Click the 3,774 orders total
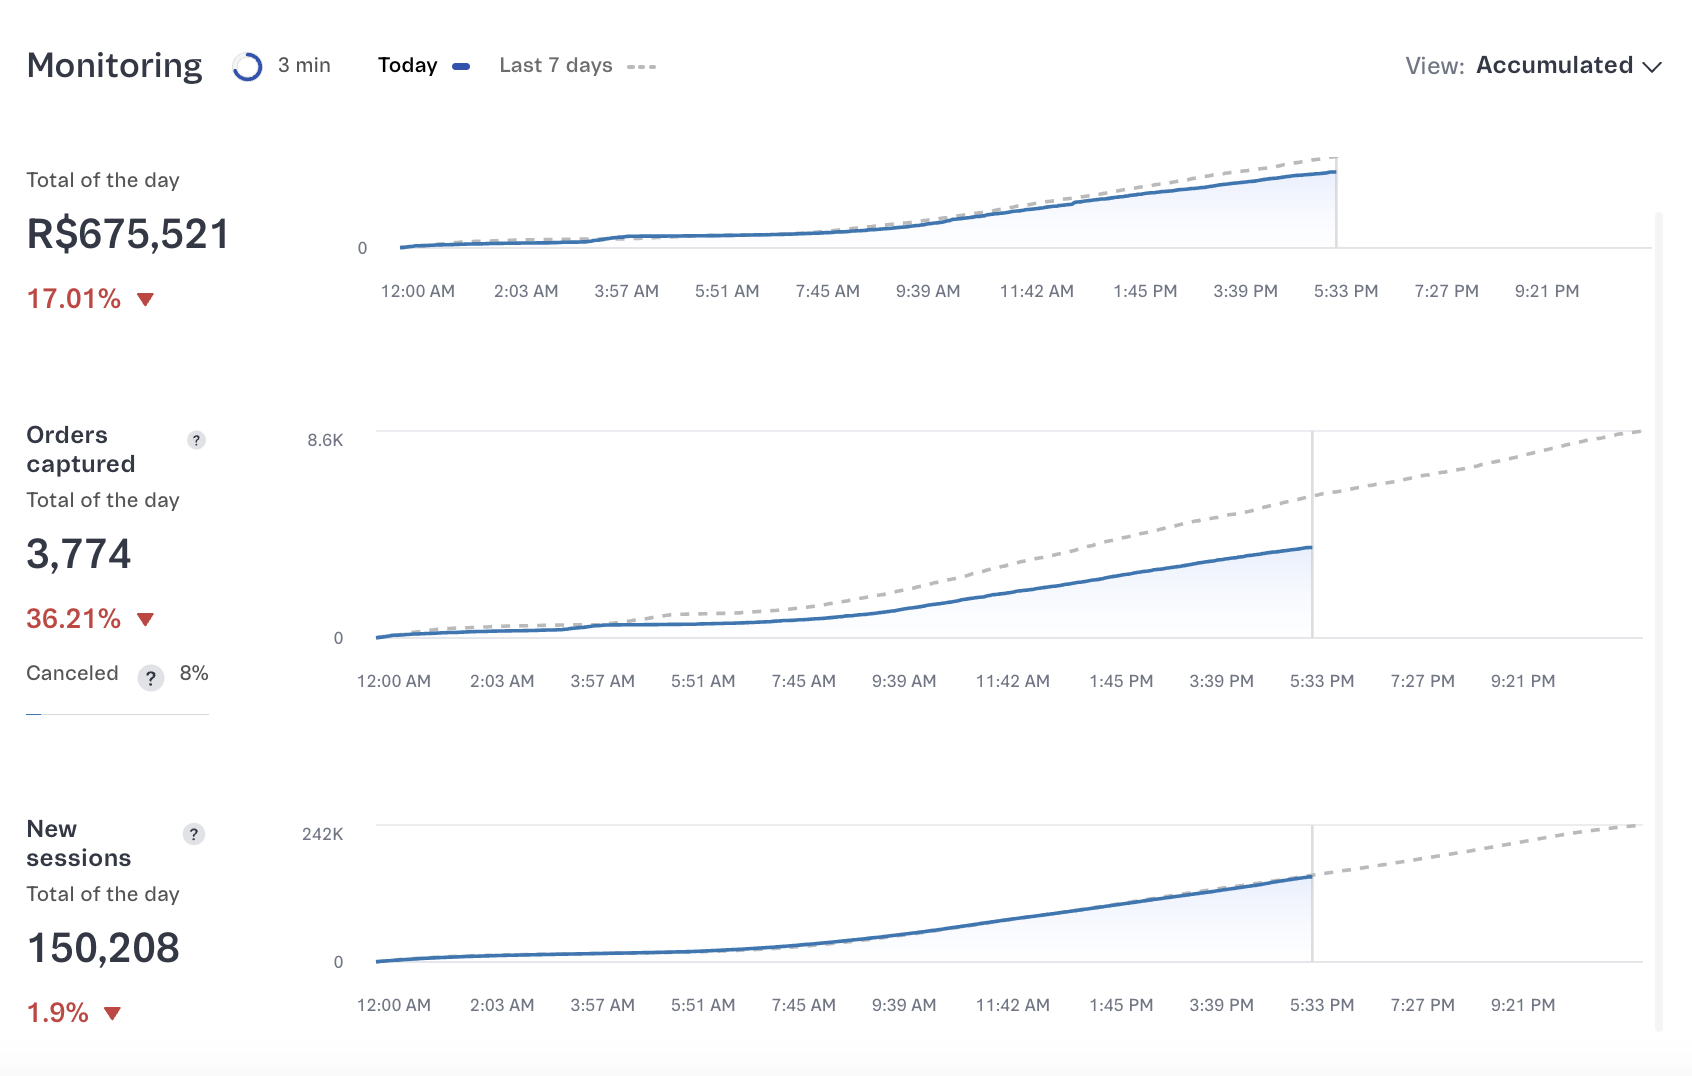The image size is (1692, 1076). tap(79, 554)
